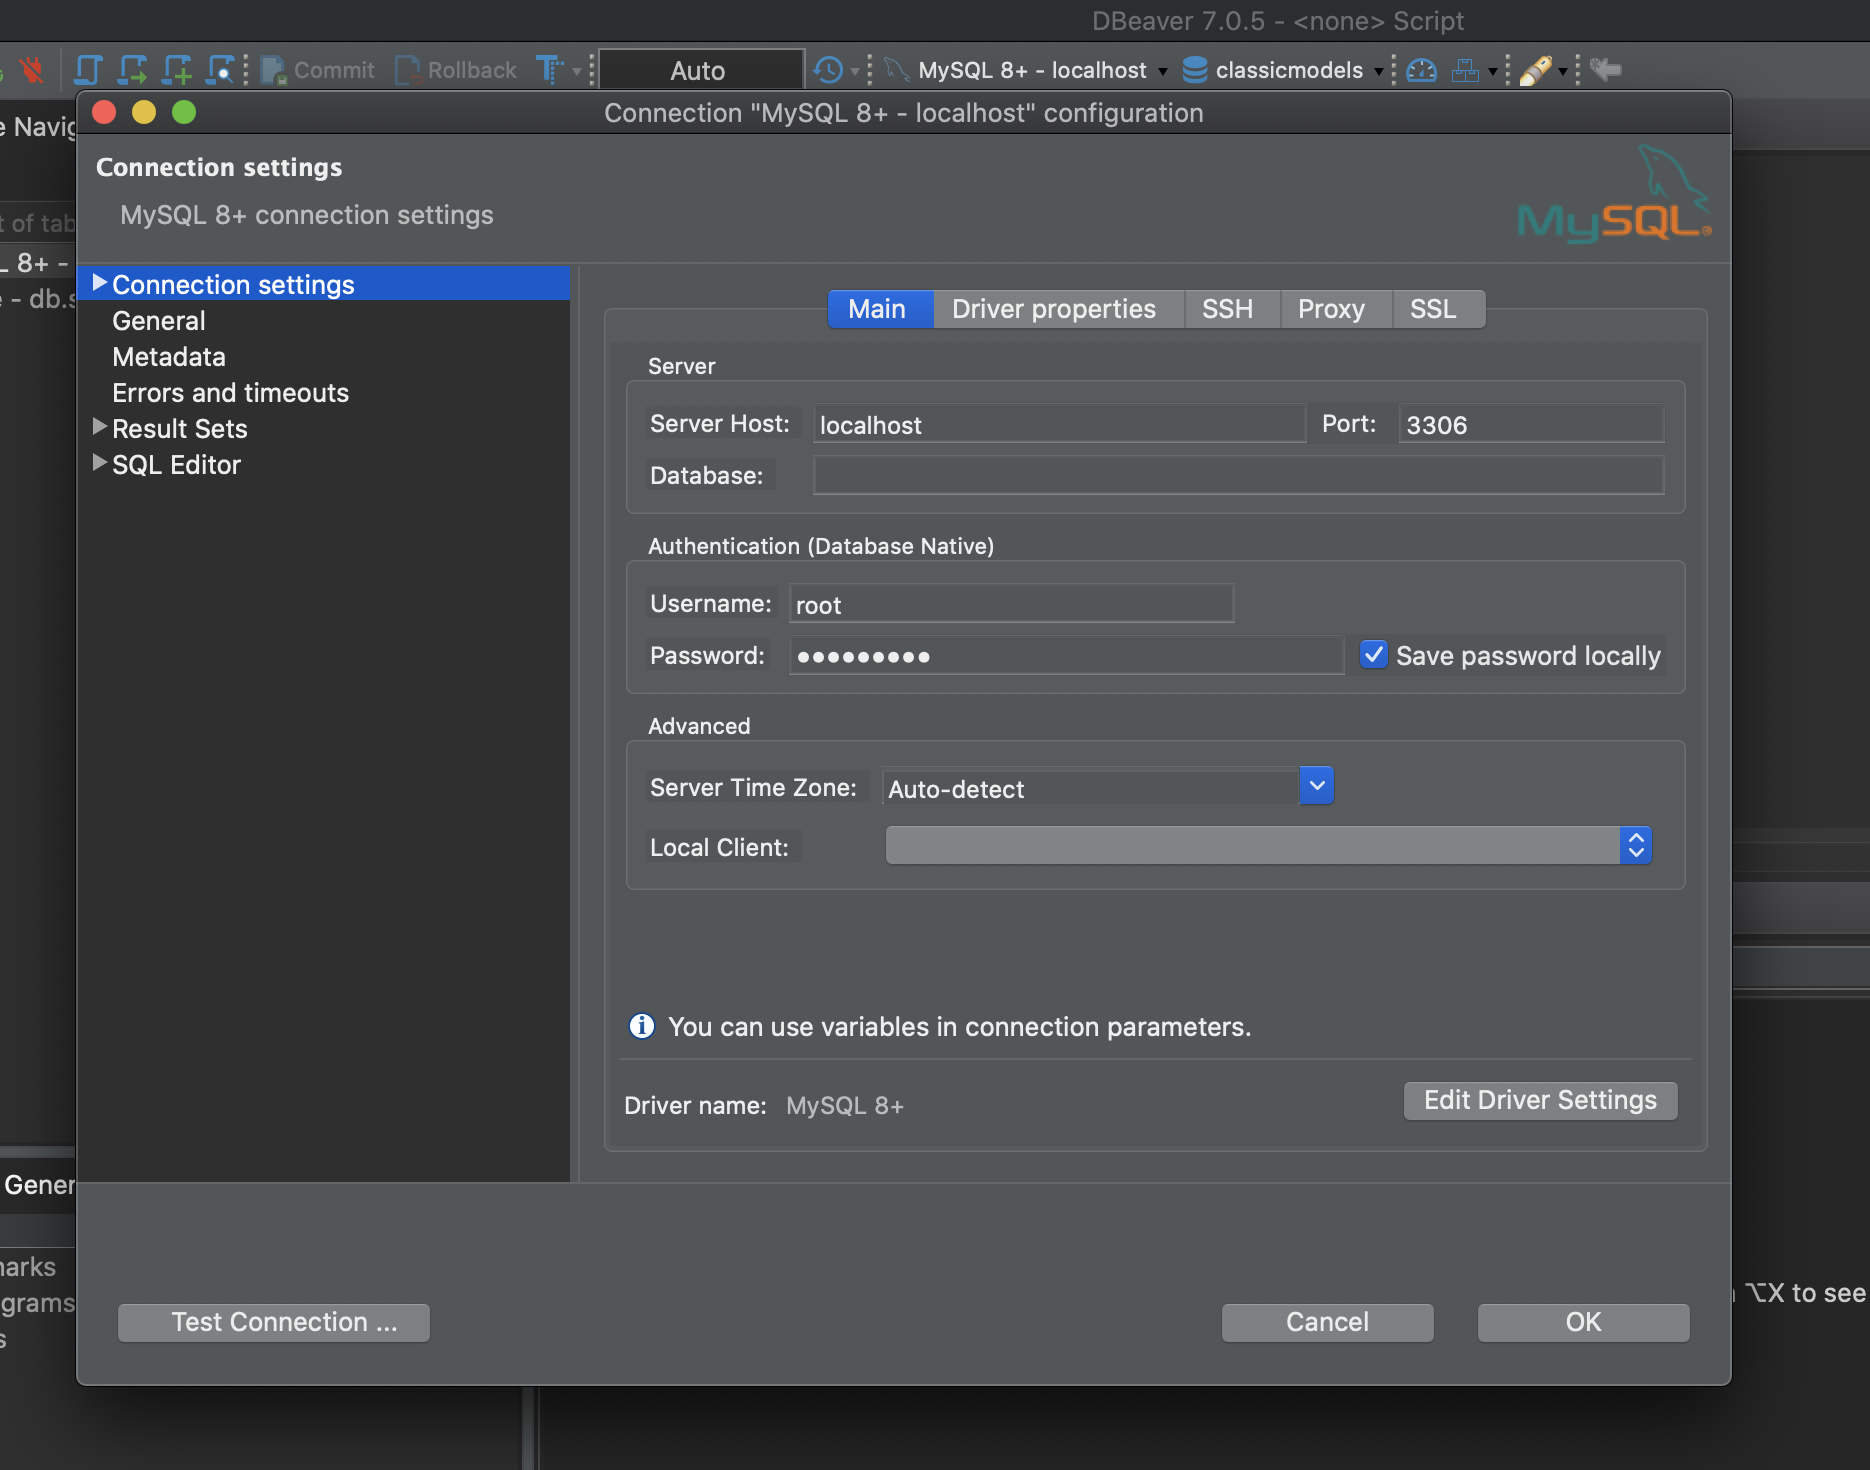Switch to the Driver properties tab
Screen dimensions: 1870x1470
1058,309
